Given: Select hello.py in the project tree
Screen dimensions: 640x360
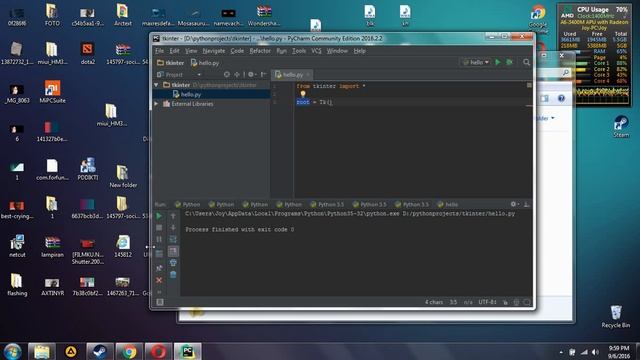Looking at the screenshot, I should [211, 94].
